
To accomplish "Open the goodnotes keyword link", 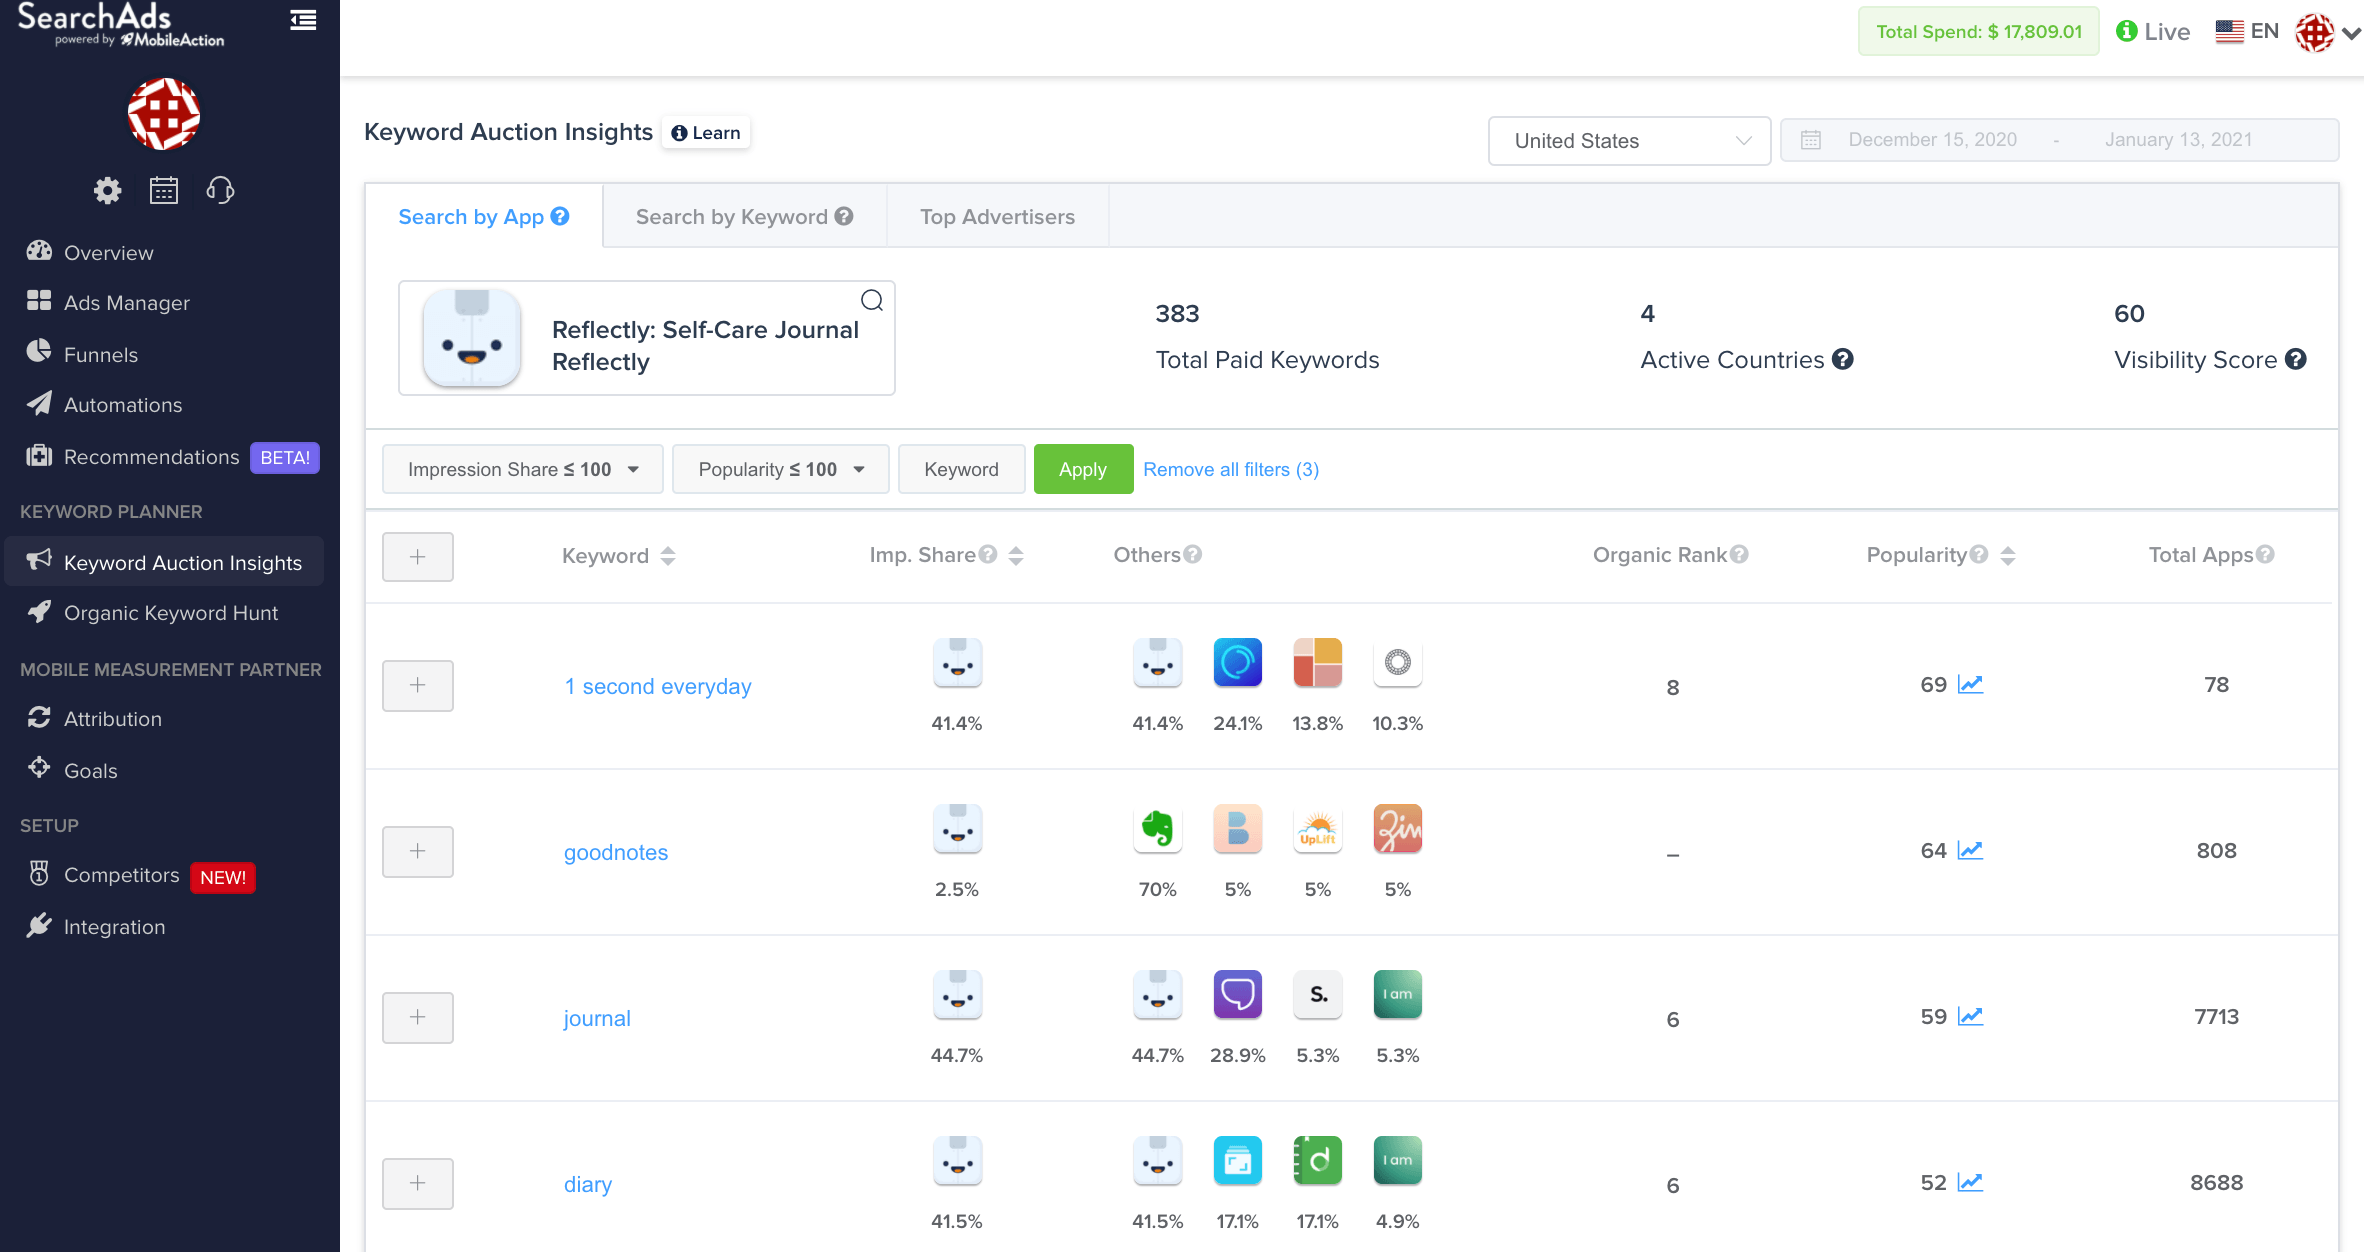I will pyautogui.click(x=616, y=852).
